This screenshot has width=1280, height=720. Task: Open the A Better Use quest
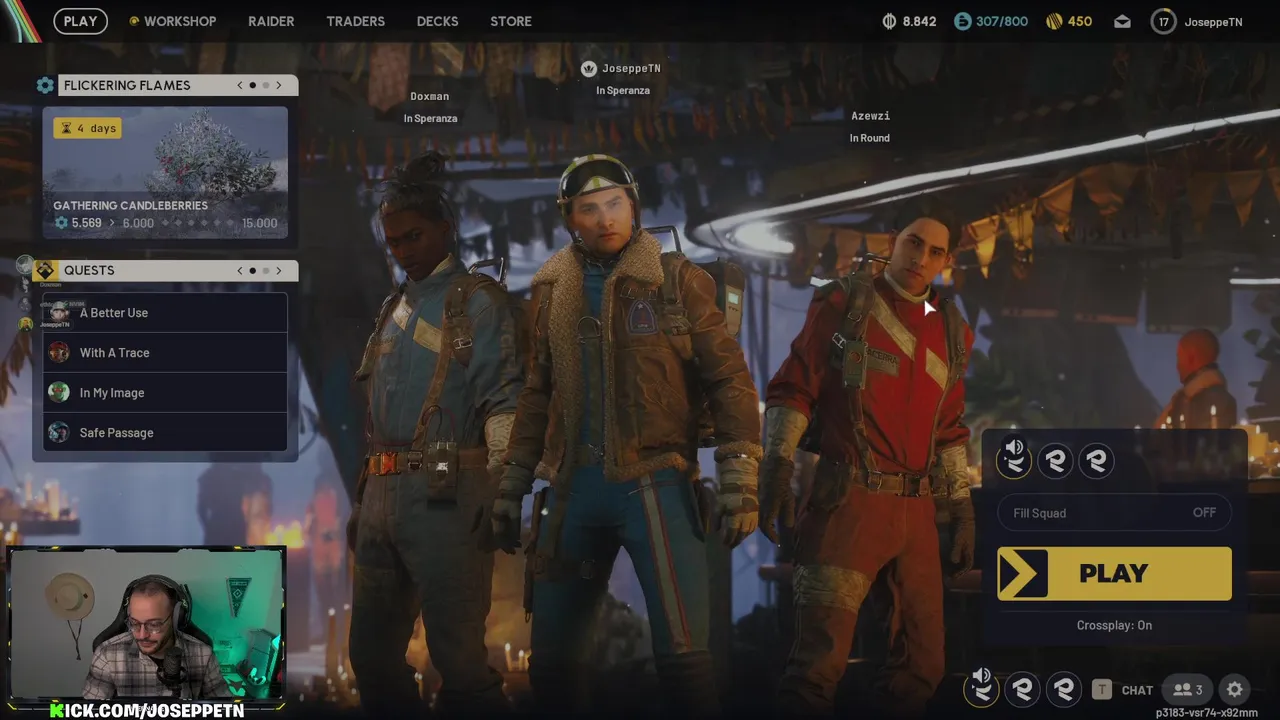[x=165, y=313]
